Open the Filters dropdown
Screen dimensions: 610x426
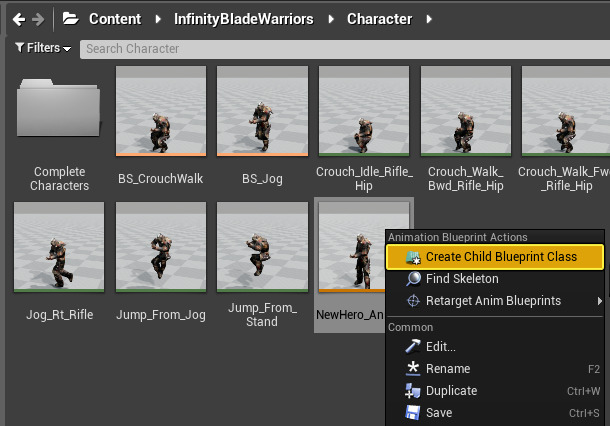pyautogui.click(x=43, y=48)
